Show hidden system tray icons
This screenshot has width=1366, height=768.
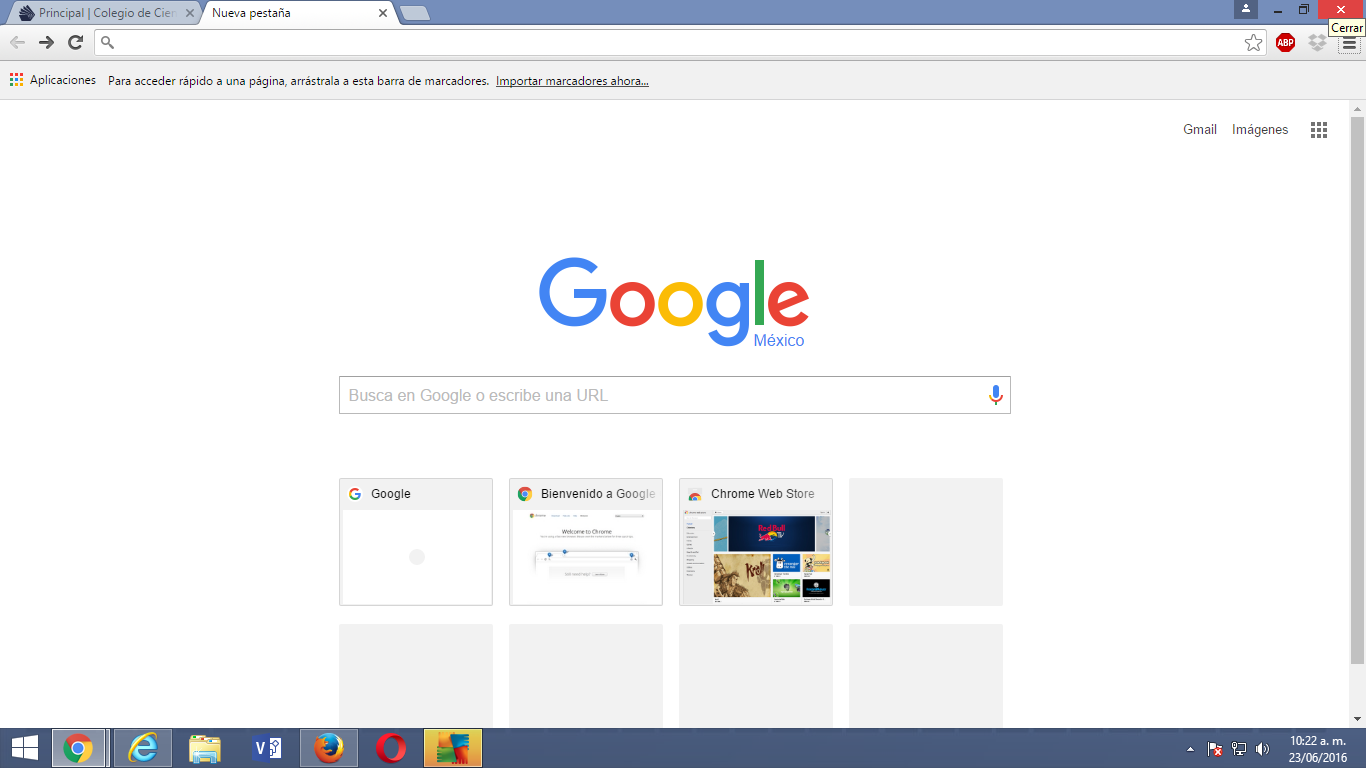pos(1190,749)
